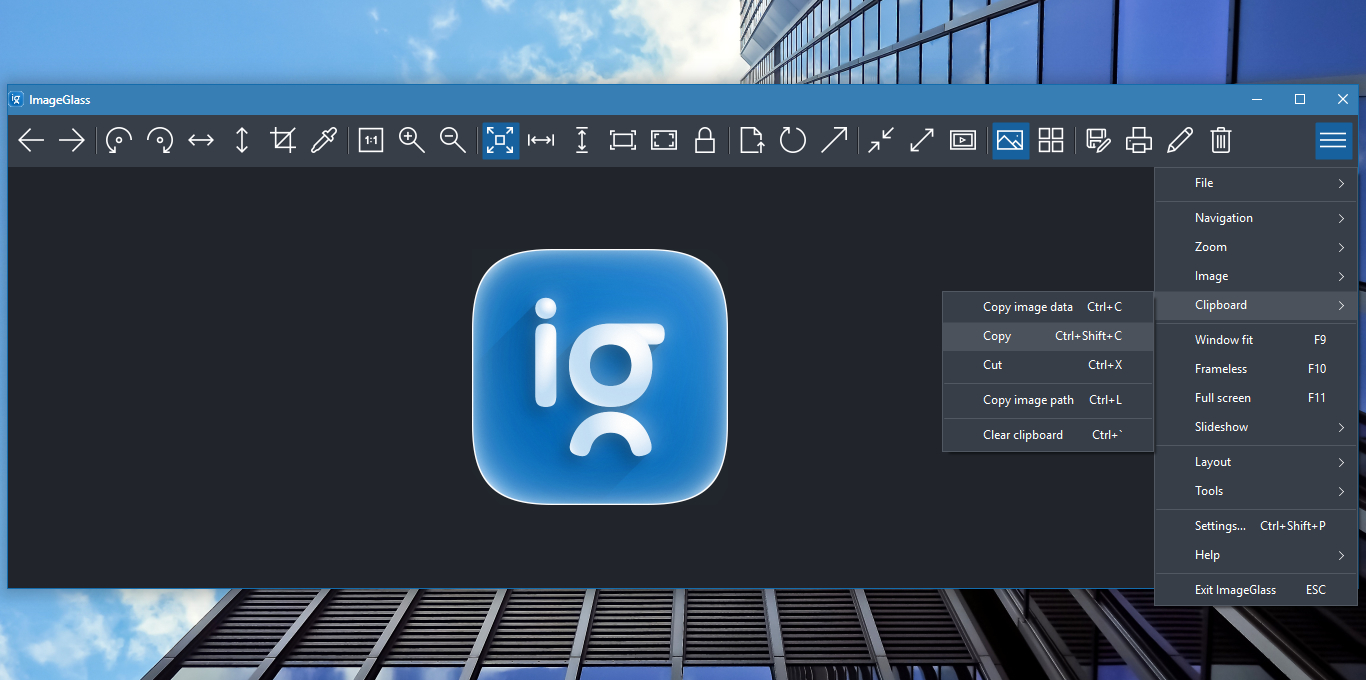
Task: Expand the Help submenu
Action: click(1256, 555)
